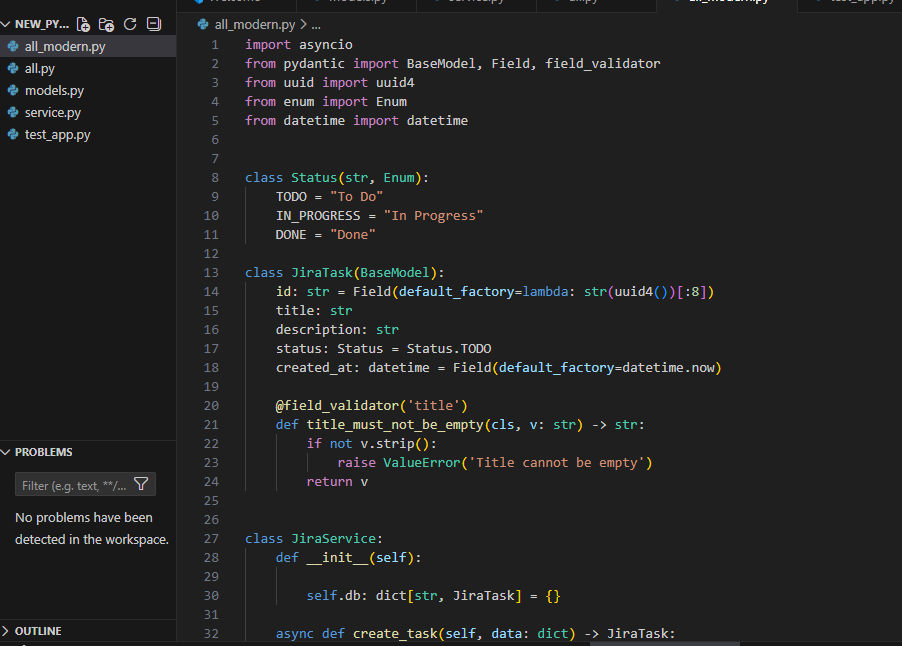Refresh the Explorer file list
This screenshot has height=646, width=902.
129,24
